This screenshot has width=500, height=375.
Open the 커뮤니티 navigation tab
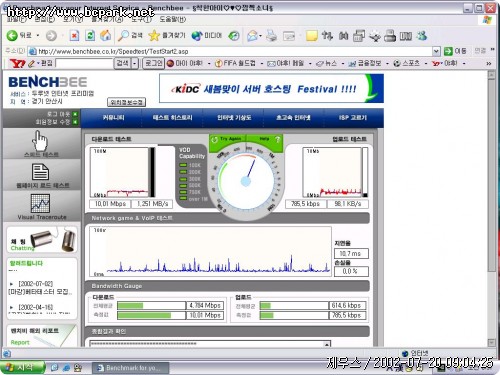pos(113,118)
